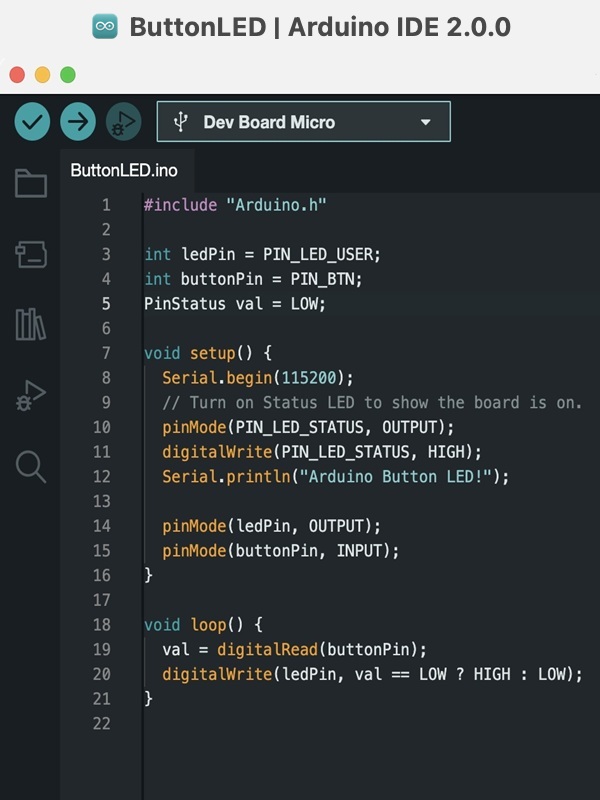Click pinMode(ledPin, OUTPUT) line
The height and width of the screenshot is (800, 600).
[271, 526]
